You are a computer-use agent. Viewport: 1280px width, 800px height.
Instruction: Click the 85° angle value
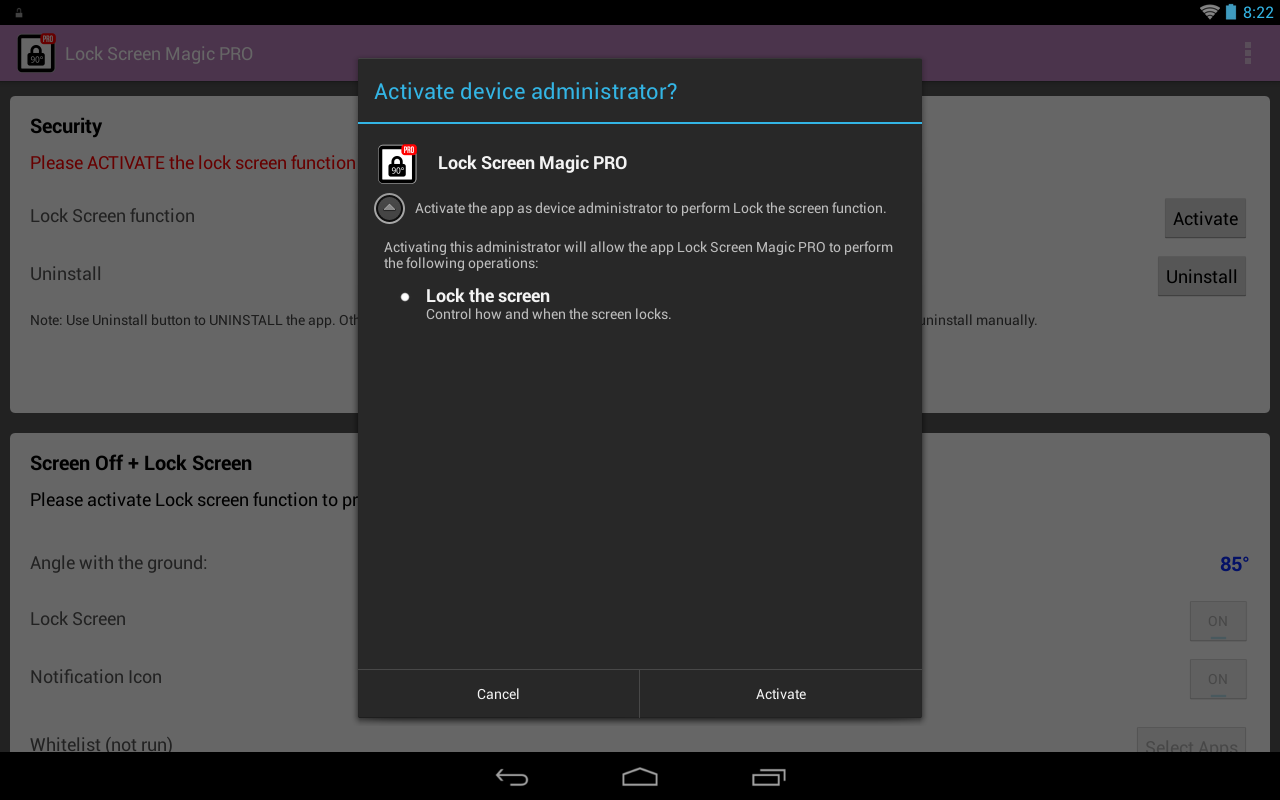pos(1234,564)
